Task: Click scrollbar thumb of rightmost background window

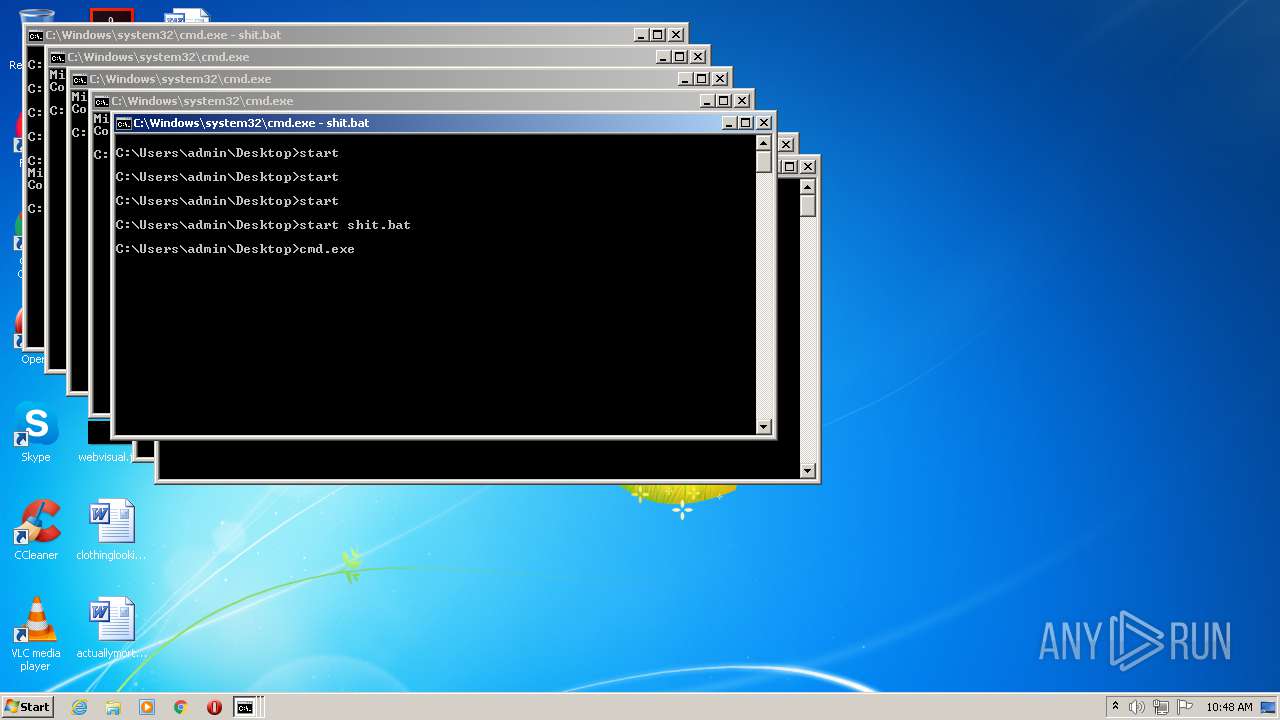Action: (808, 206)
